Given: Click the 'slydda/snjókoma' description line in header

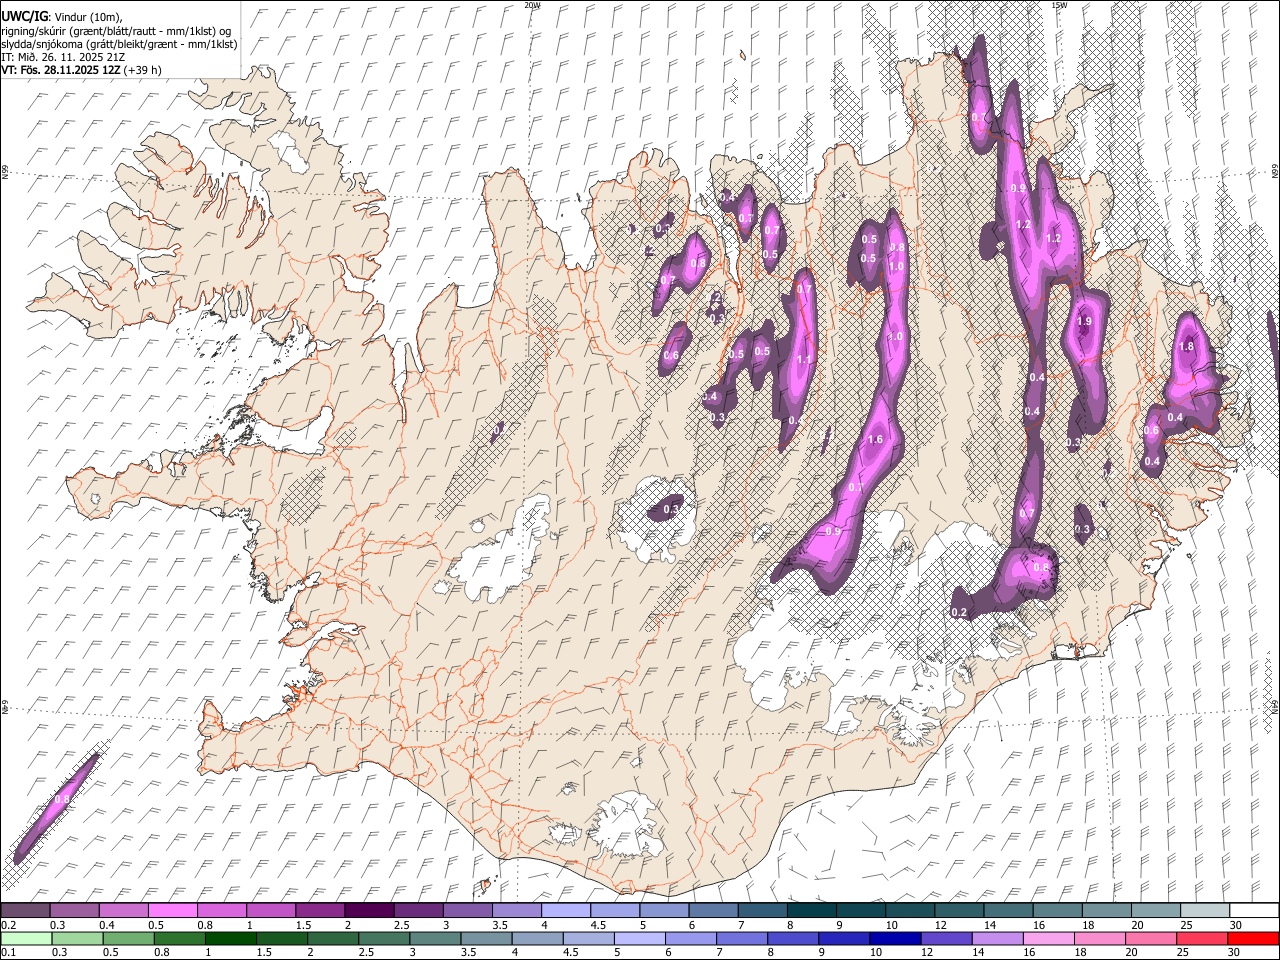Looking at the screenshot, I should click(118, 44).
